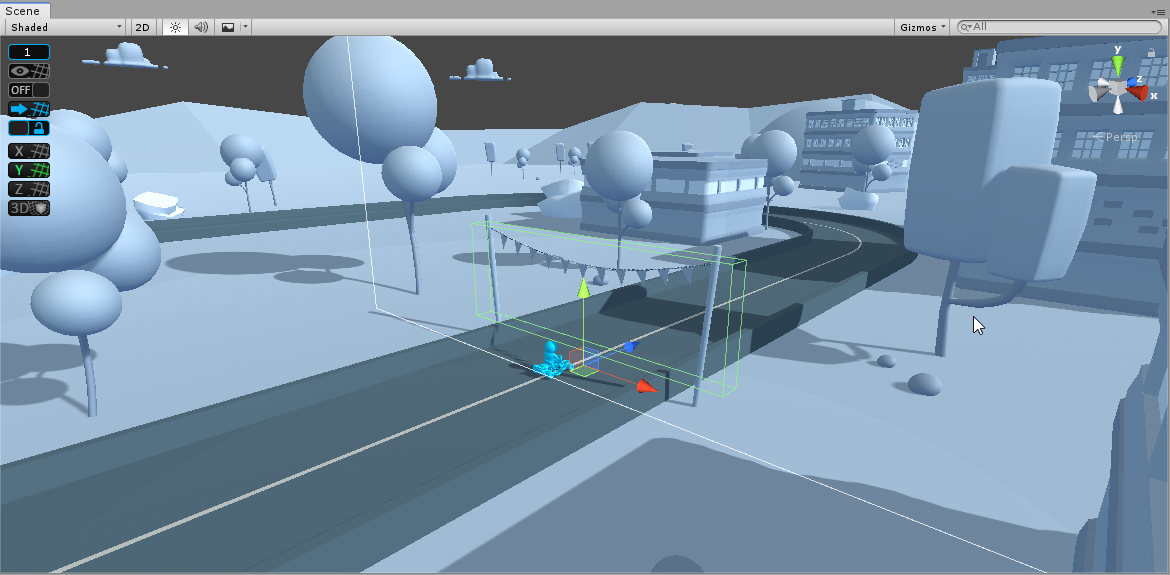Open the Scene panel options menu
Image resolution: width=1170 pixels, height=575 pixels.
pyautogui.click(x=1158, y=10)
